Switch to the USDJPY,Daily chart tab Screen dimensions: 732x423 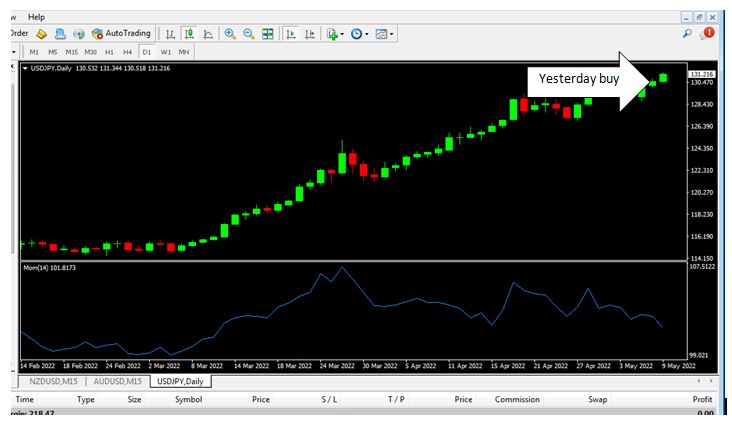pyautogui.click(x=180, y=381)
